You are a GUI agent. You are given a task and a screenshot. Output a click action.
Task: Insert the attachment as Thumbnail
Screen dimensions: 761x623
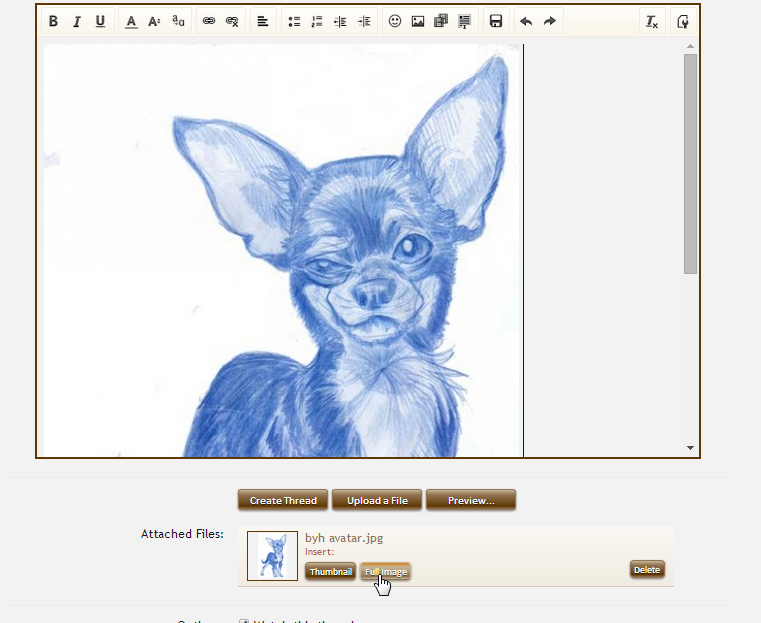pos(331,572)
